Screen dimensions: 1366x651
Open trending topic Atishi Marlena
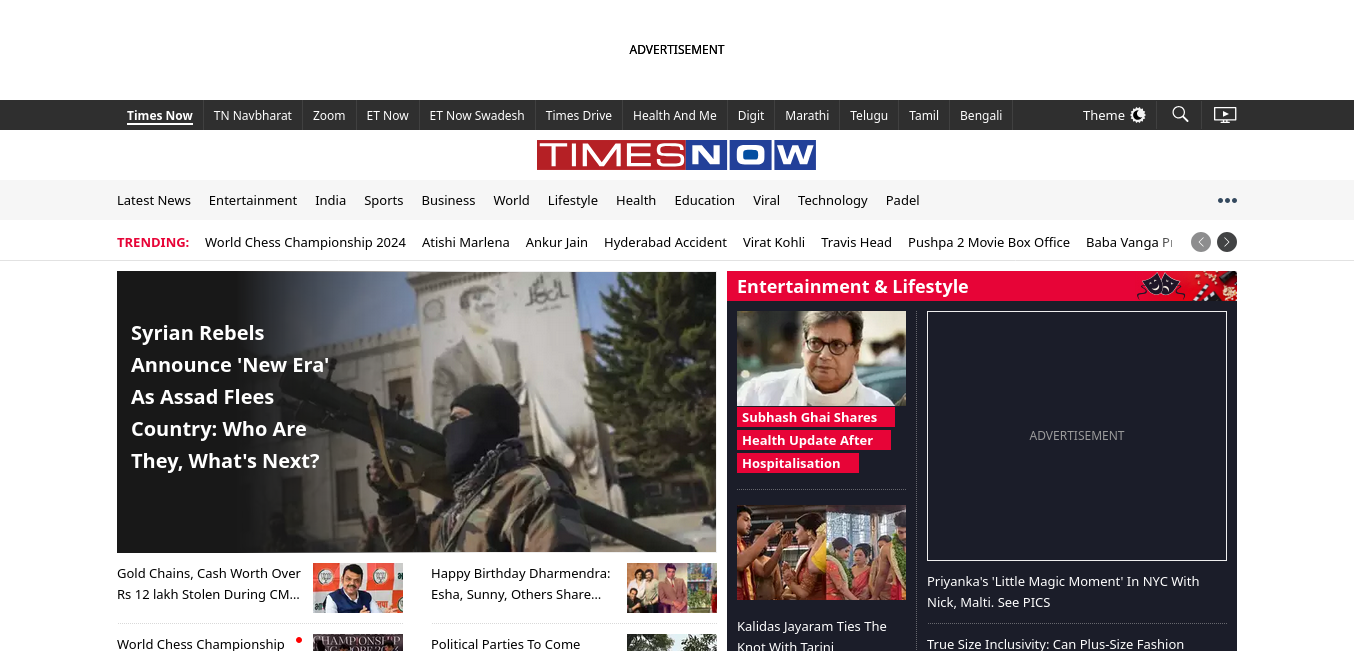pyautogui.click(x=466, y=242)
